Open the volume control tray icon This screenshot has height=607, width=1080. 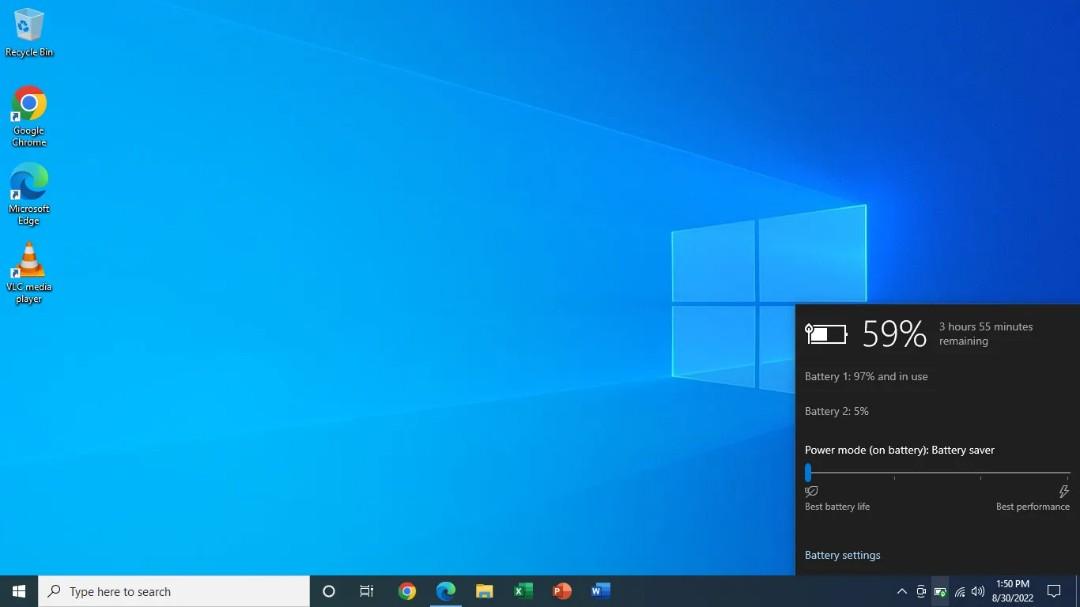[x=978, y=591]
